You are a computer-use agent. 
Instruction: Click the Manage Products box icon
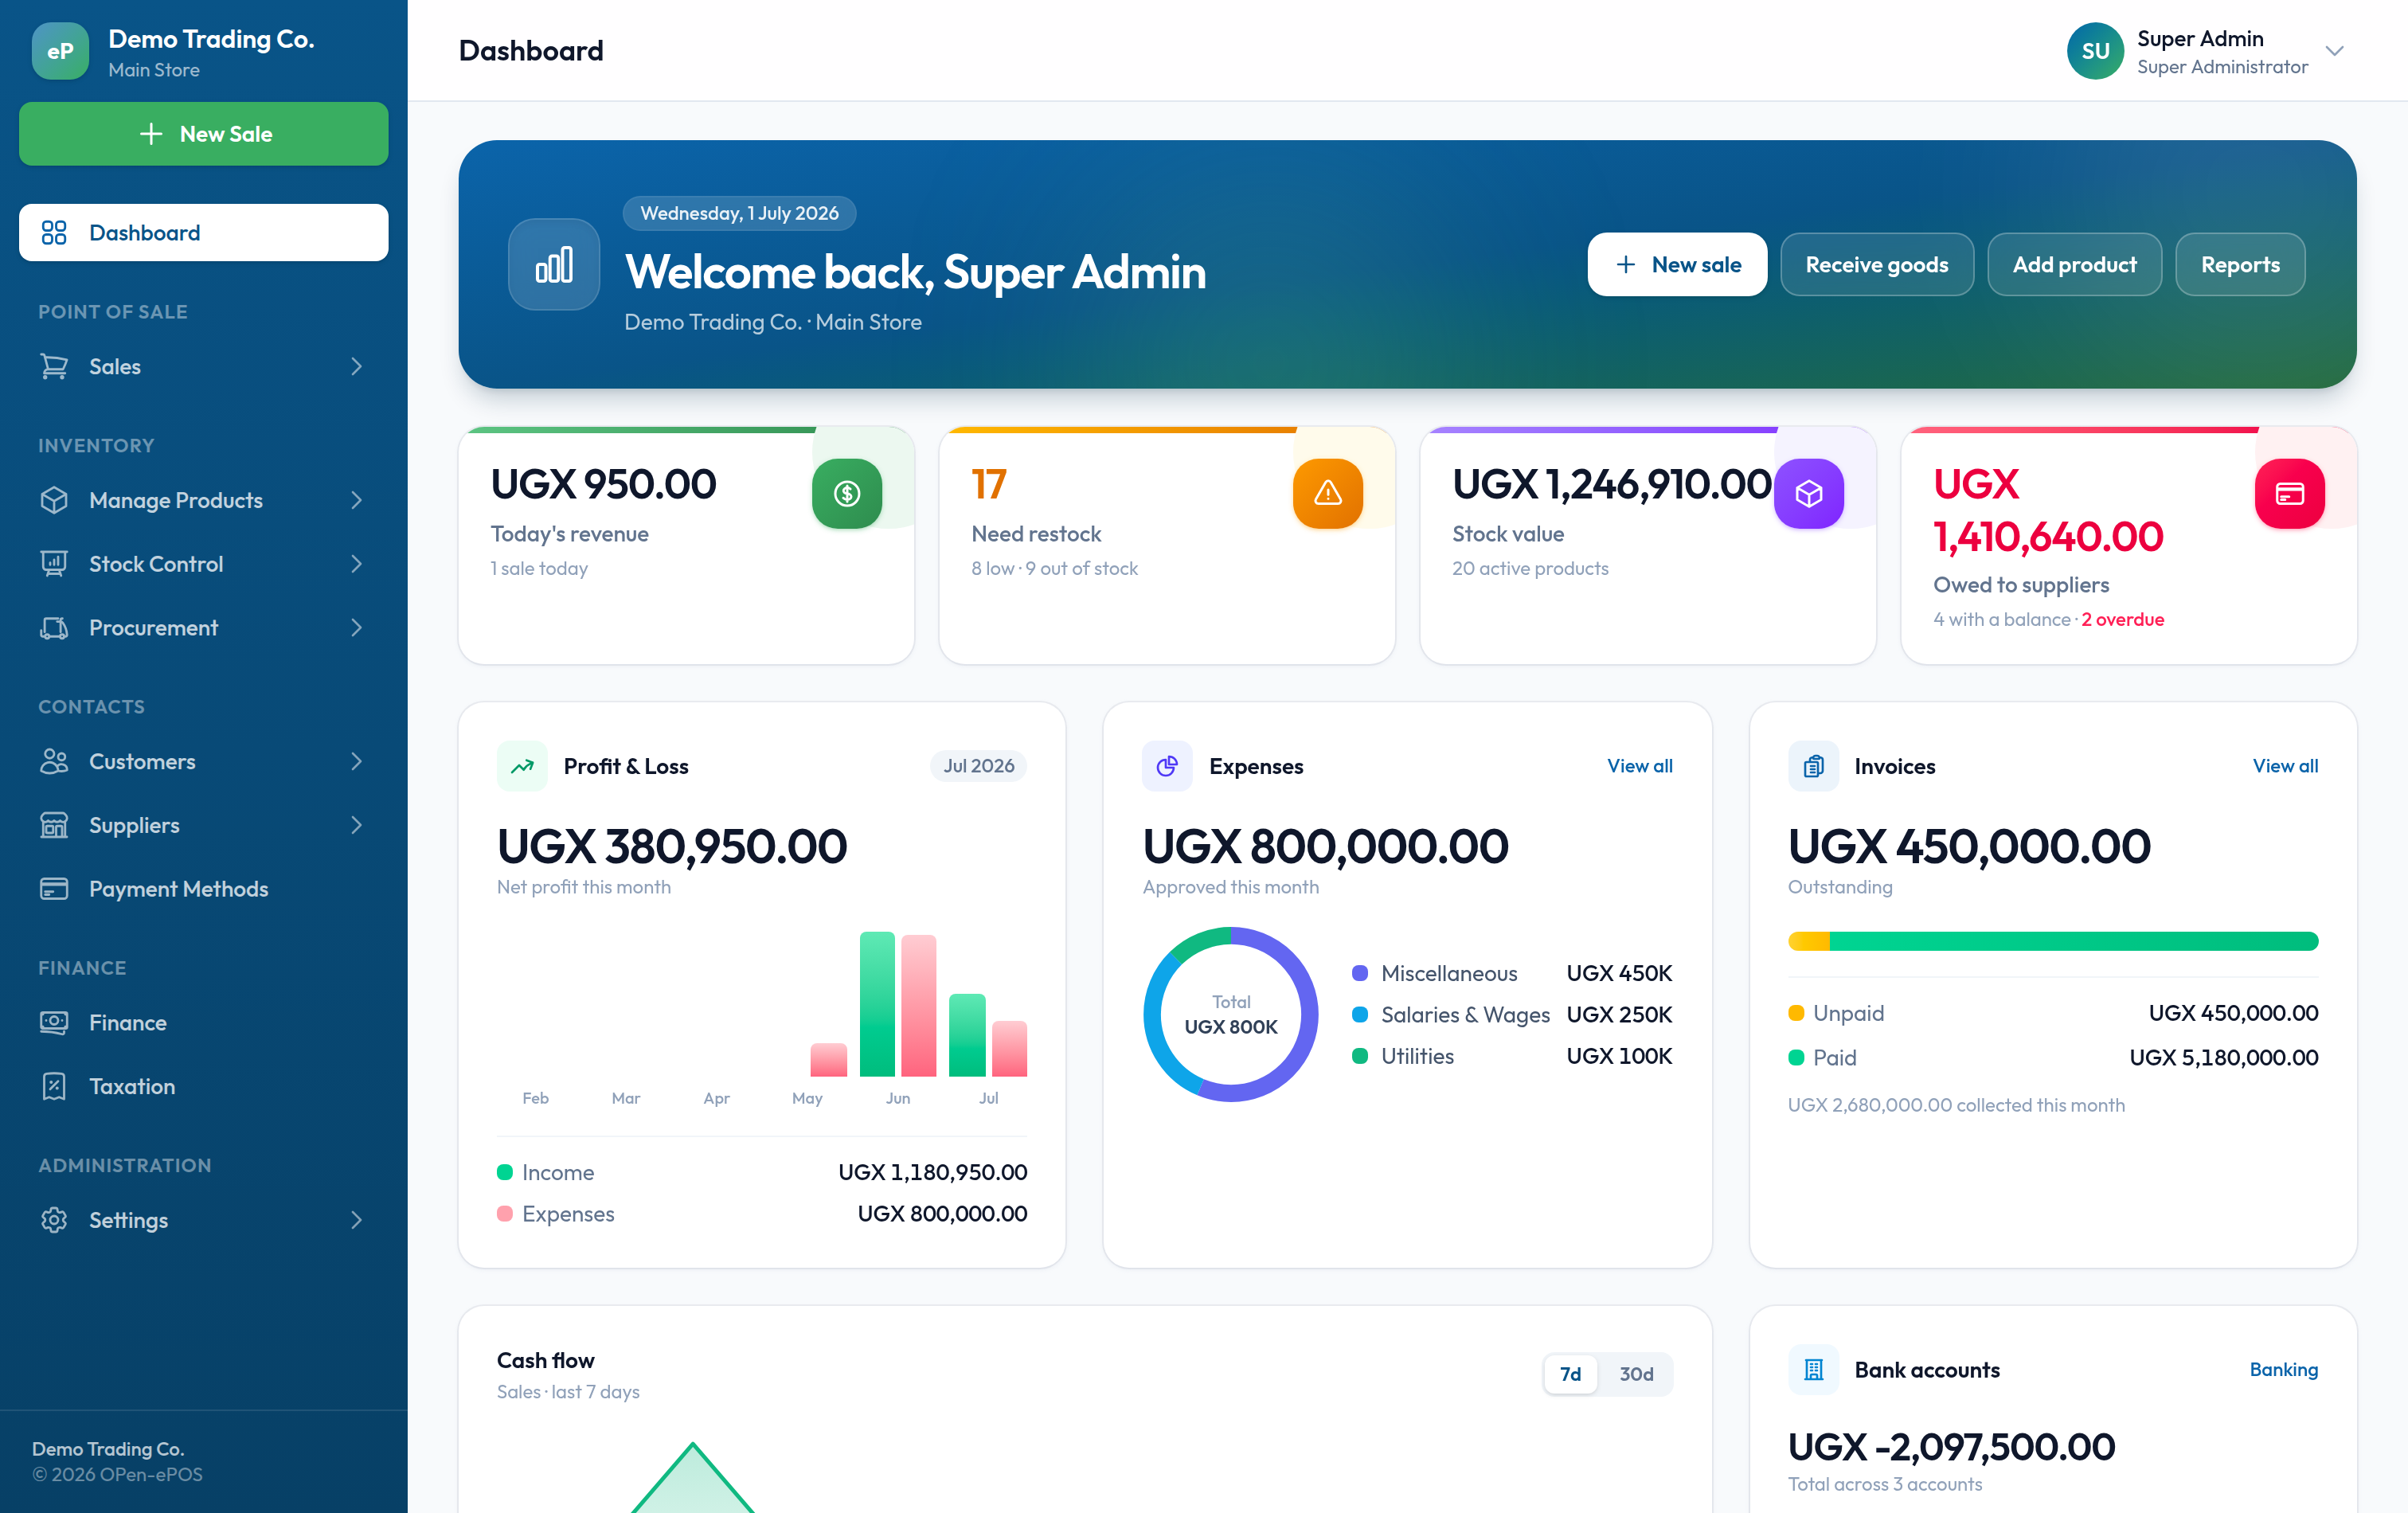point(54,500)
